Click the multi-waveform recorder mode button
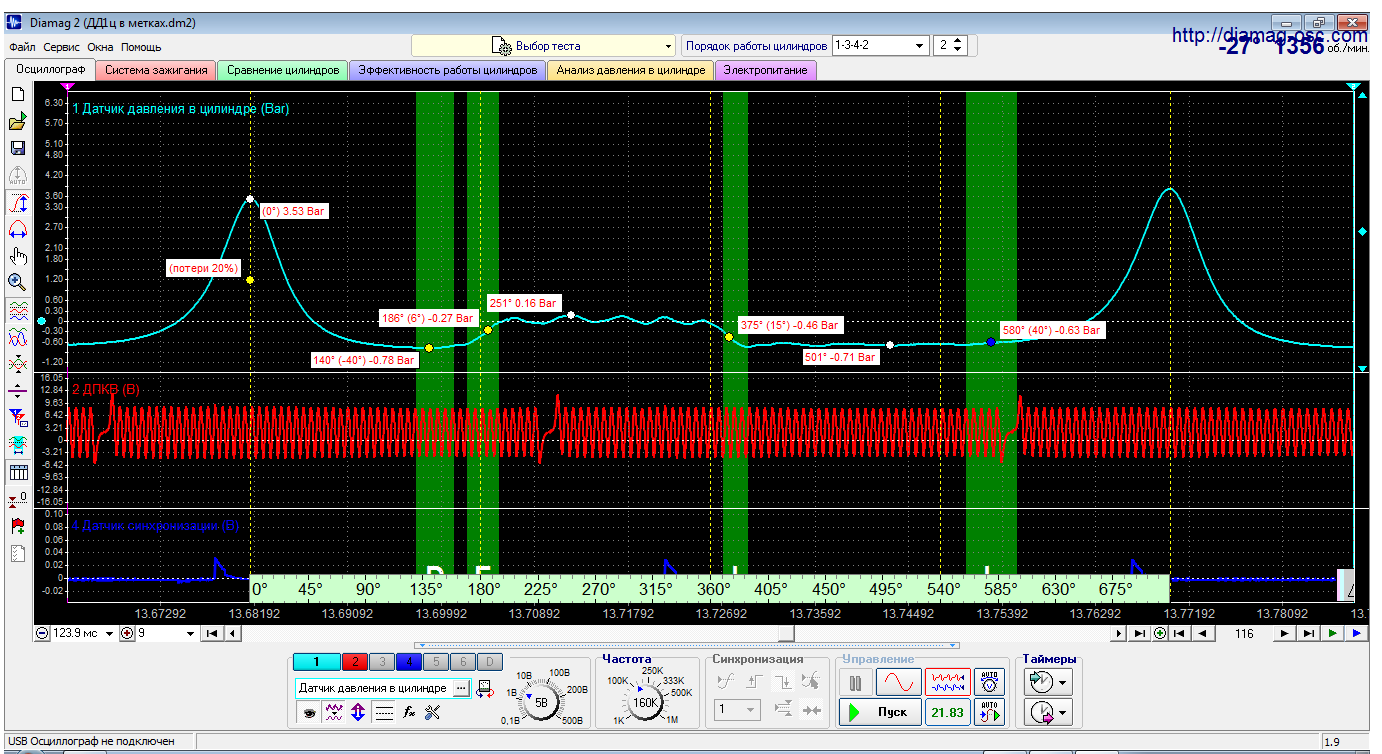 947,682
